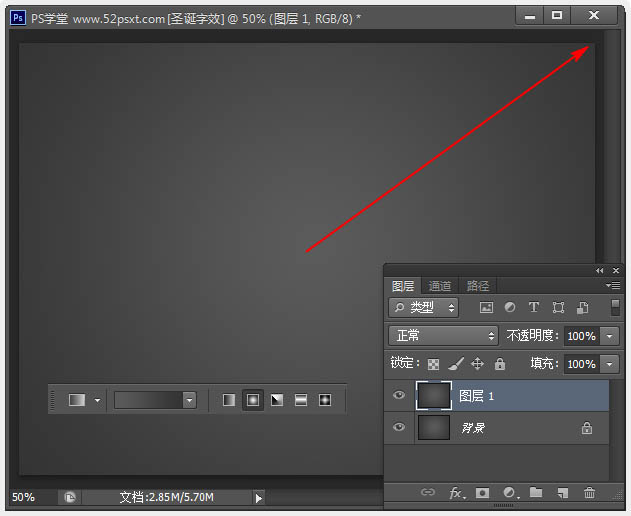
Task: Click the gradient tool preset icon
Action: pyautogui.click(x=77, y=400)
